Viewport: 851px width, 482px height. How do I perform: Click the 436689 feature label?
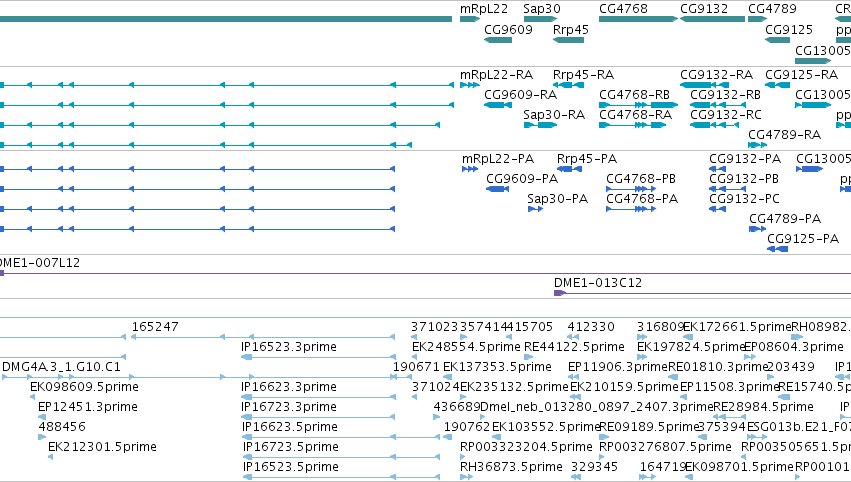click(456, 407)
